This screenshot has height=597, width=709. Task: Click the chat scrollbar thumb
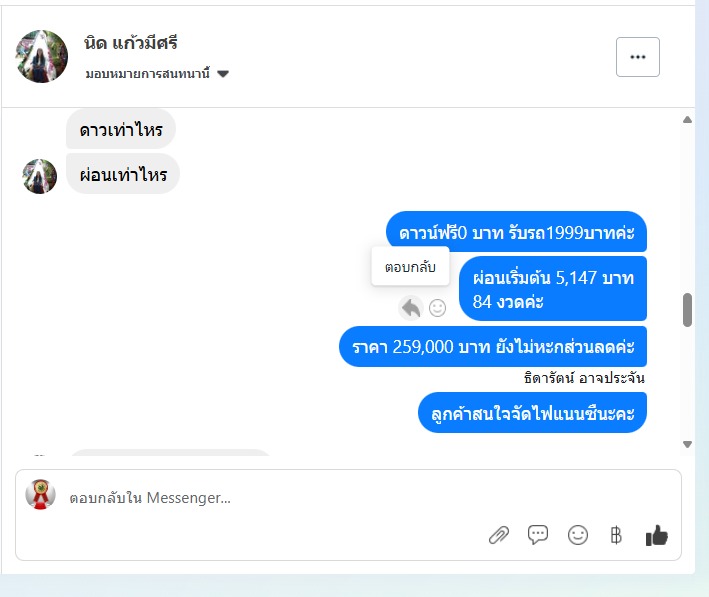click(687, 310)
